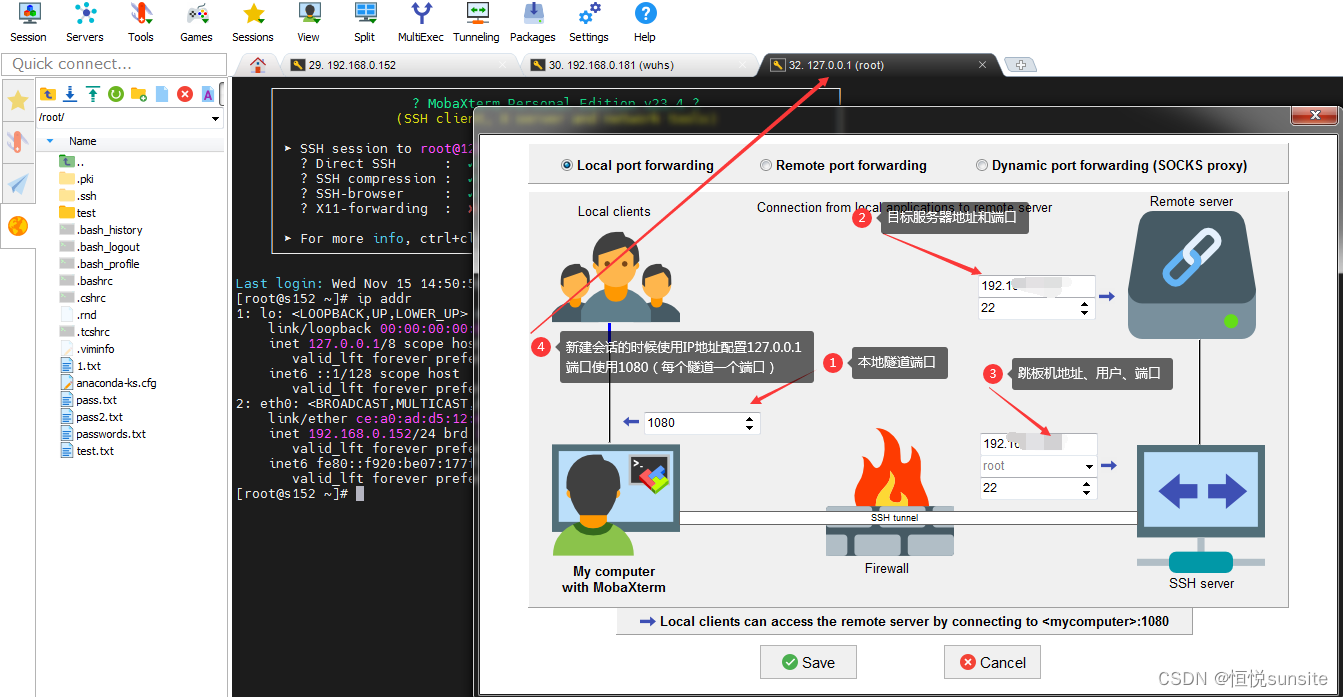Cancel the tunnel configuration dialog
1343x697 pixels.
tap(992, 662)
